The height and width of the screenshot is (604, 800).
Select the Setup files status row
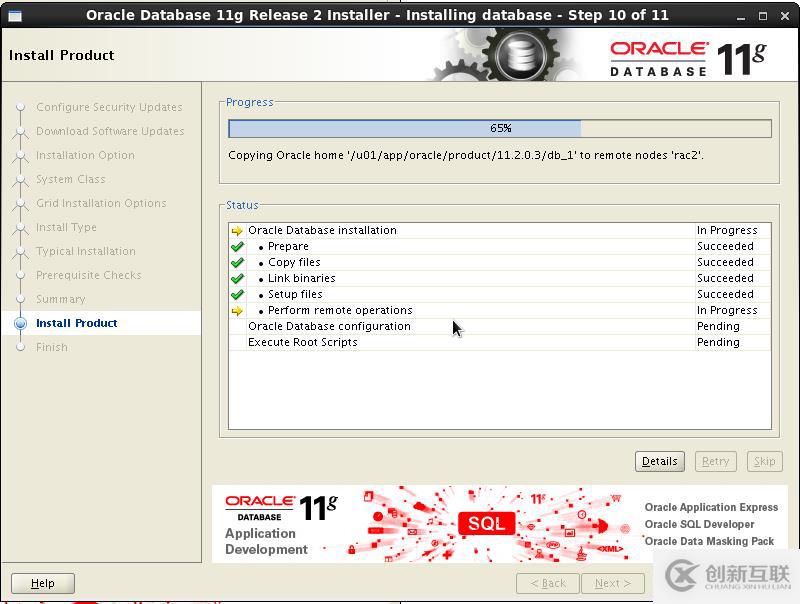(x=500, y=295)
